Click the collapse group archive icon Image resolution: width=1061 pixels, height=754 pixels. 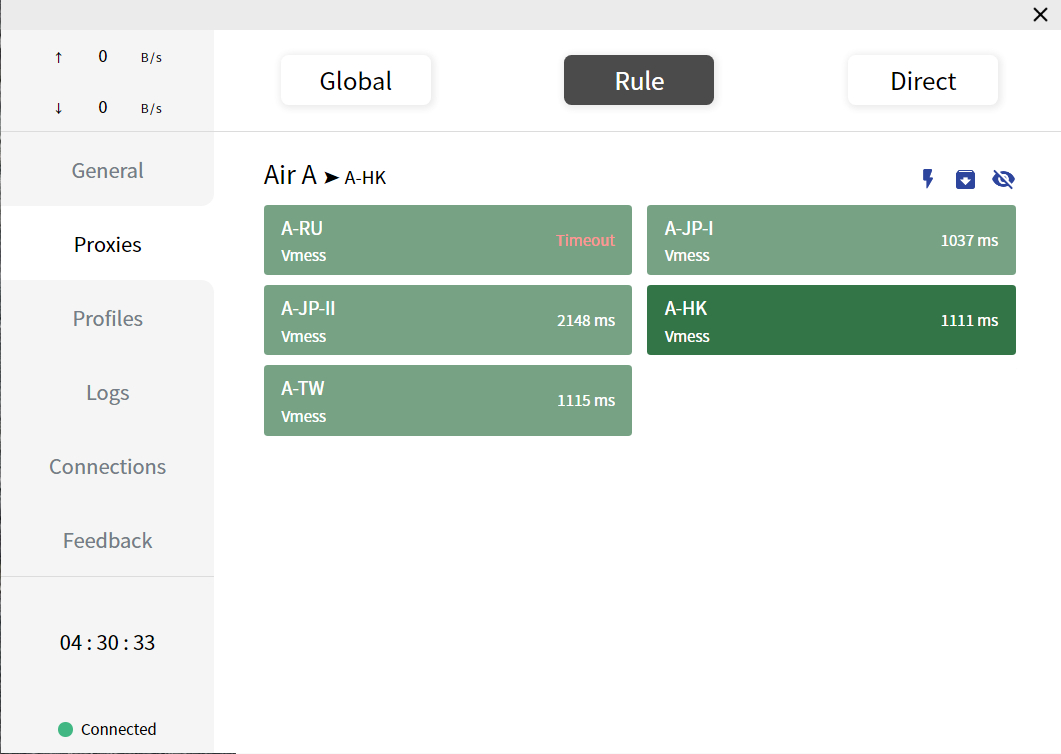[x=965, y=179]
